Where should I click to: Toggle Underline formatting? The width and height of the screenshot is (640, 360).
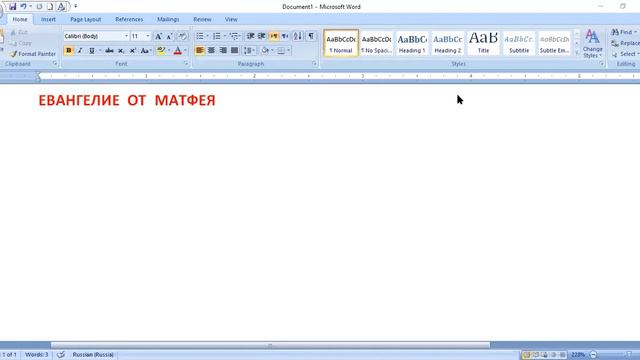coord(91,51)
